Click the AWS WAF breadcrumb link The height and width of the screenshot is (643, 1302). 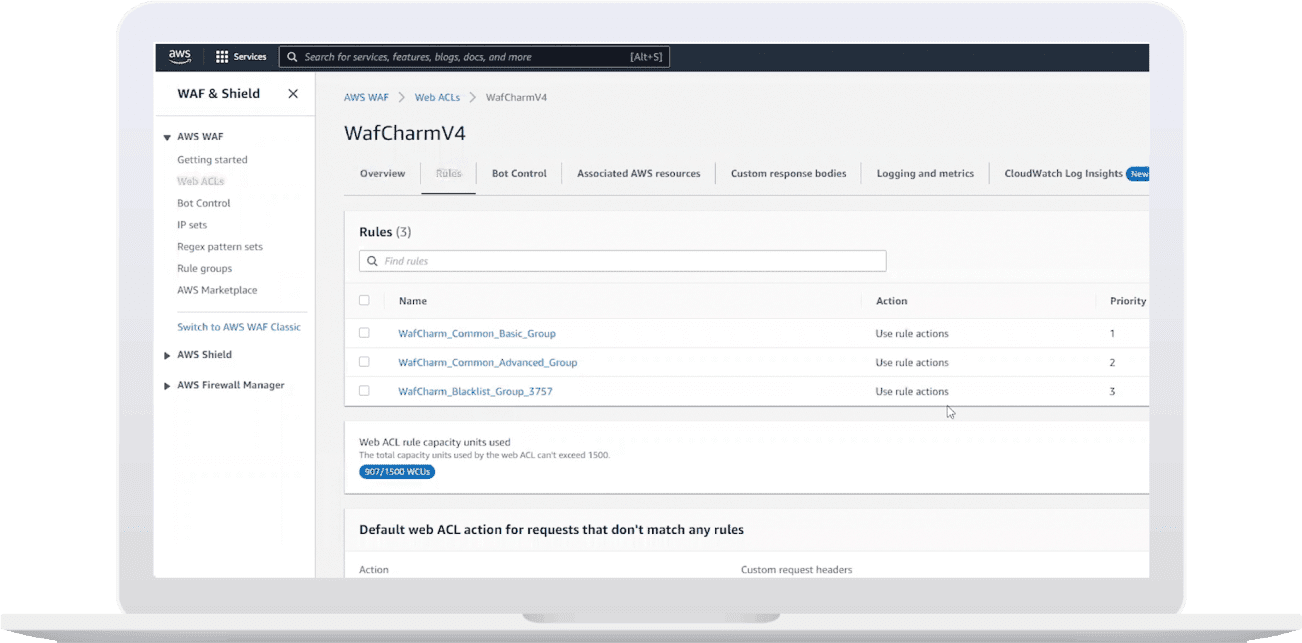366,98
